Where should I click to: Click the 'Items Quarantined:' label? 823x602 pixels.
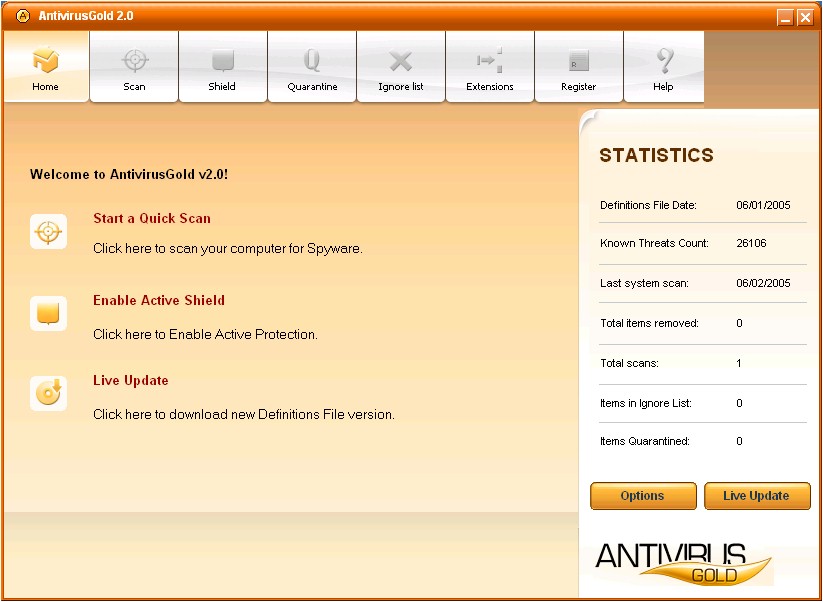(x=645, y=441)
